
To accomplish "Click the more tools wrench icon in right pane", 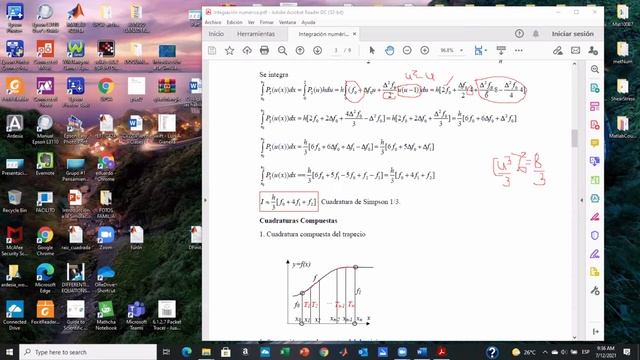I will (x=595, y=291).
